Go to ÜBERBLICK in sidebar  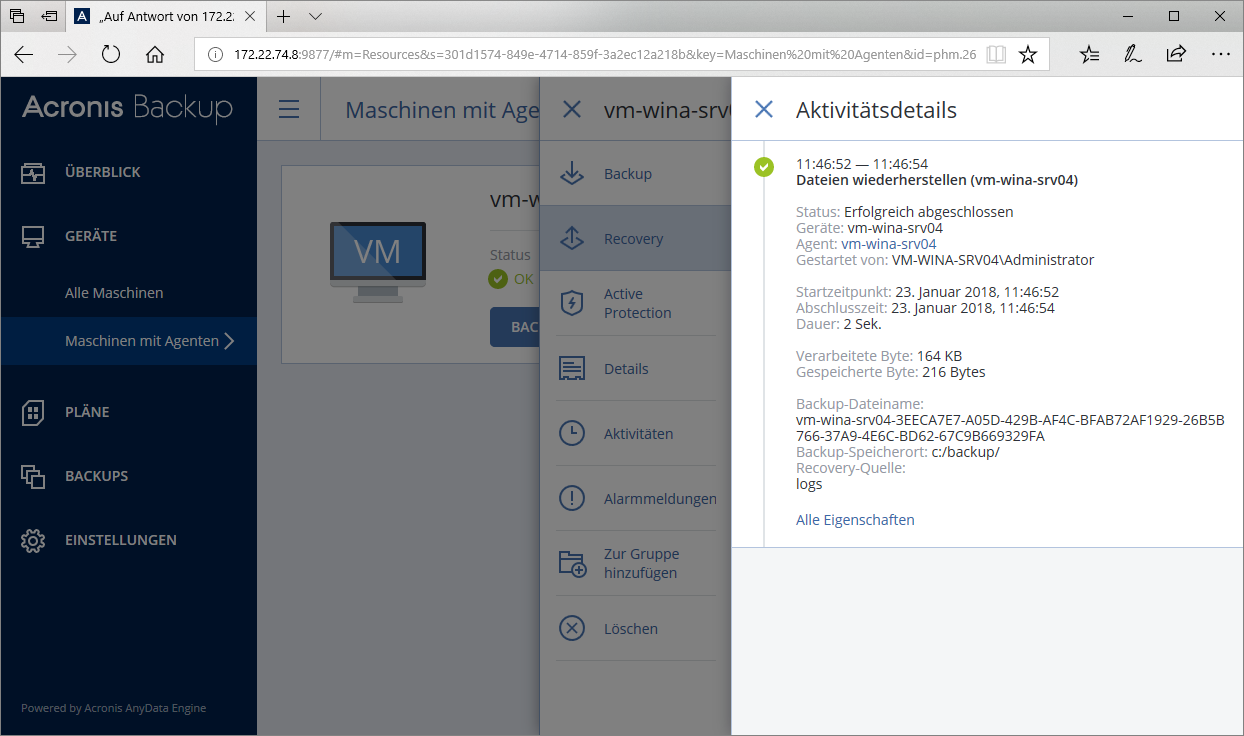pyautogui.click(x=102, y=172)
